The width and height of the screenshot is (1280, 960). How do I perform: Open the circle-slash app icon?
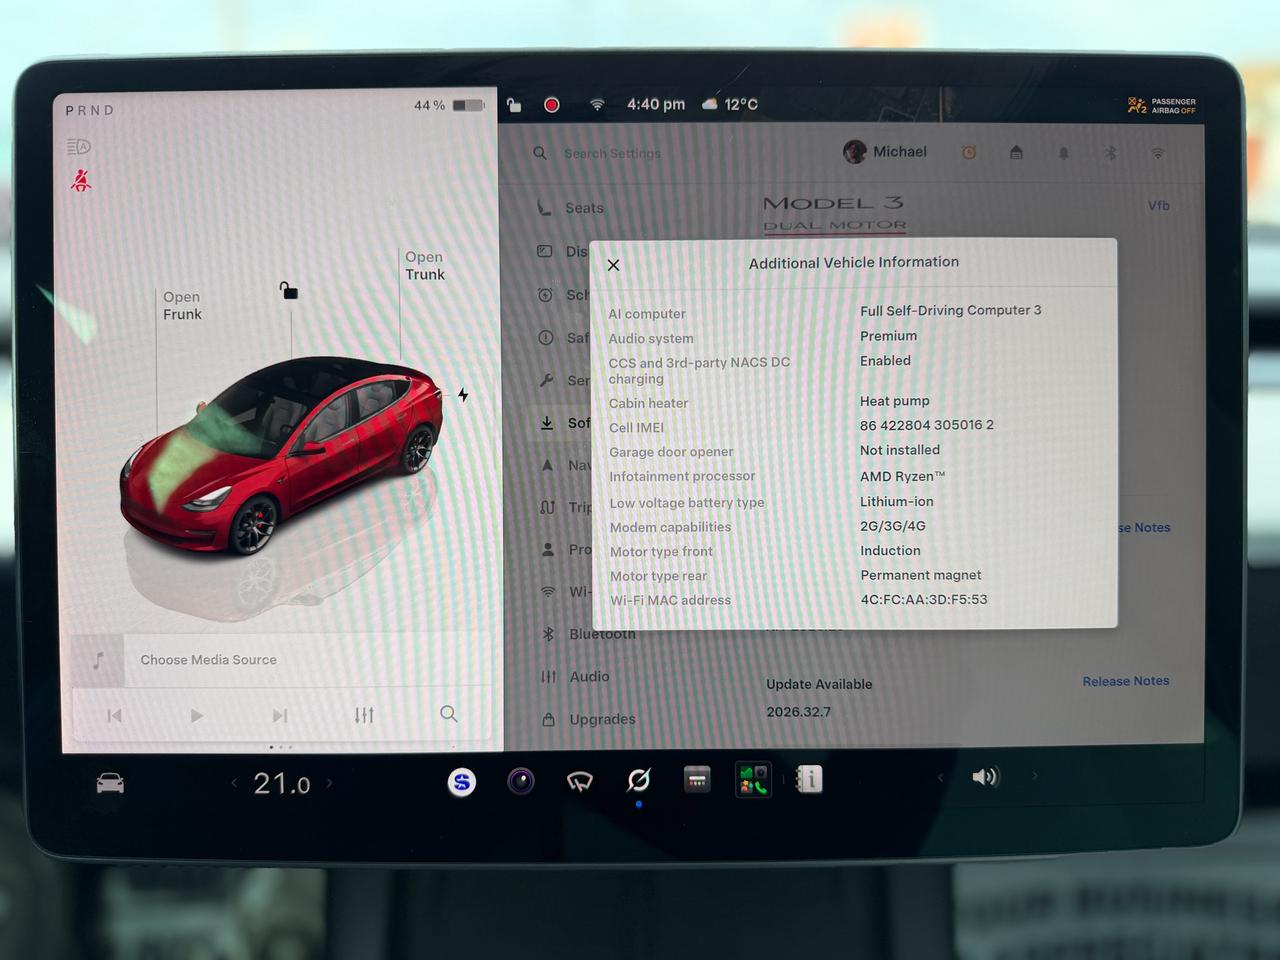638,779
